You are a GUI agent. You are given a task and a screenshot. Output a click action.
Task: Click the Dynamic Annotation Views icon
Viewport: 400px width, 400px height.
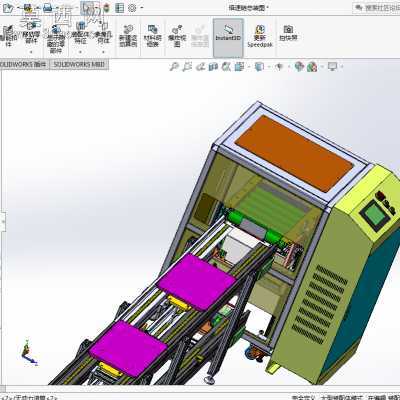pos(226,67)
